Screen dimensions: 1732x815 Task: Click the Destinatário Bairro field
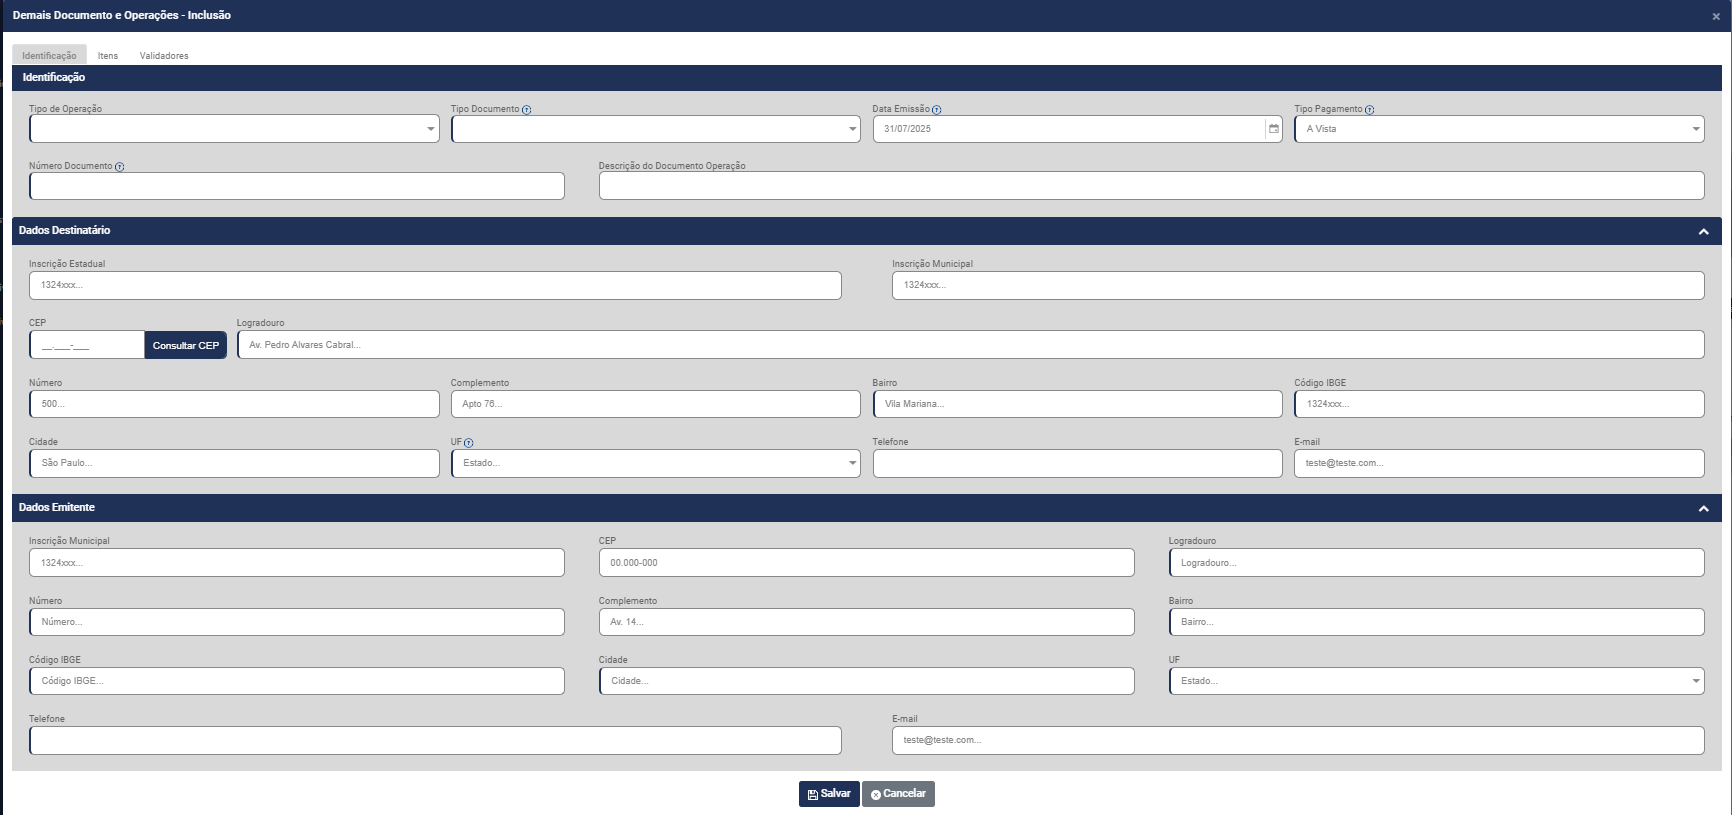click(1078, 404)
